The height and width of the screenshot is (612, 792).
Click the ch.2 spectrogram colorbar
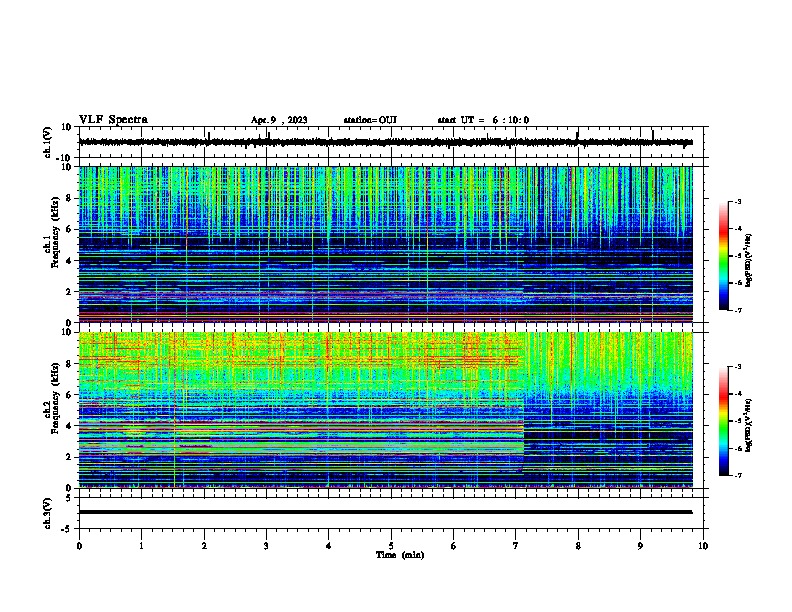tap(723, 421)
